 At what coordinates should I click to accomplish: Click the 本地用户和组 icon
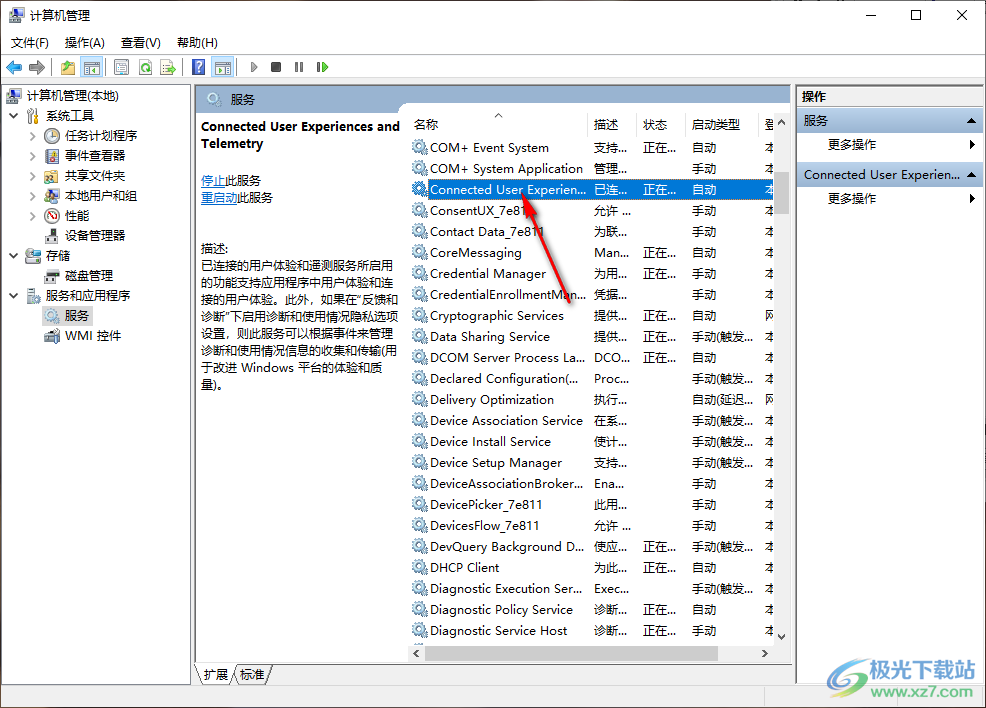52,196
